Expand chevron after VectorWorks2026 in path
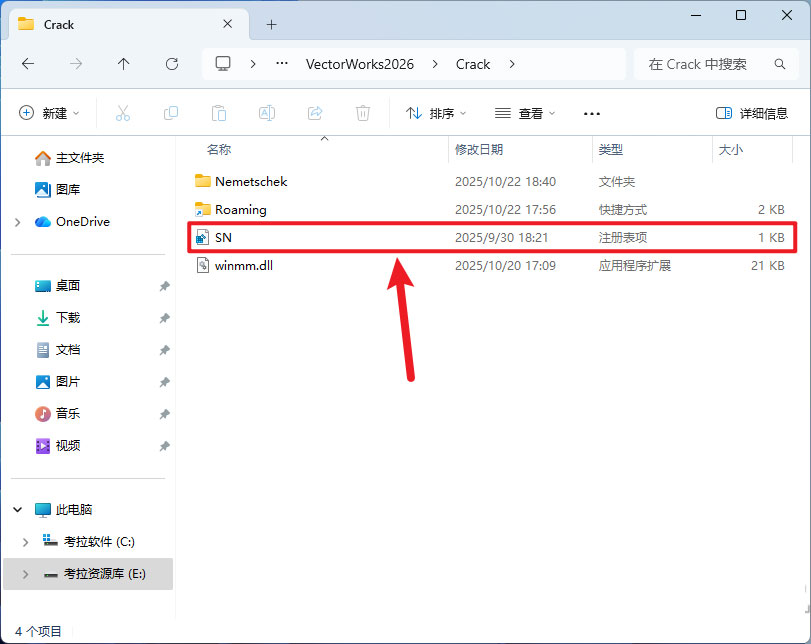811x644 pixels. coord(435,64)
